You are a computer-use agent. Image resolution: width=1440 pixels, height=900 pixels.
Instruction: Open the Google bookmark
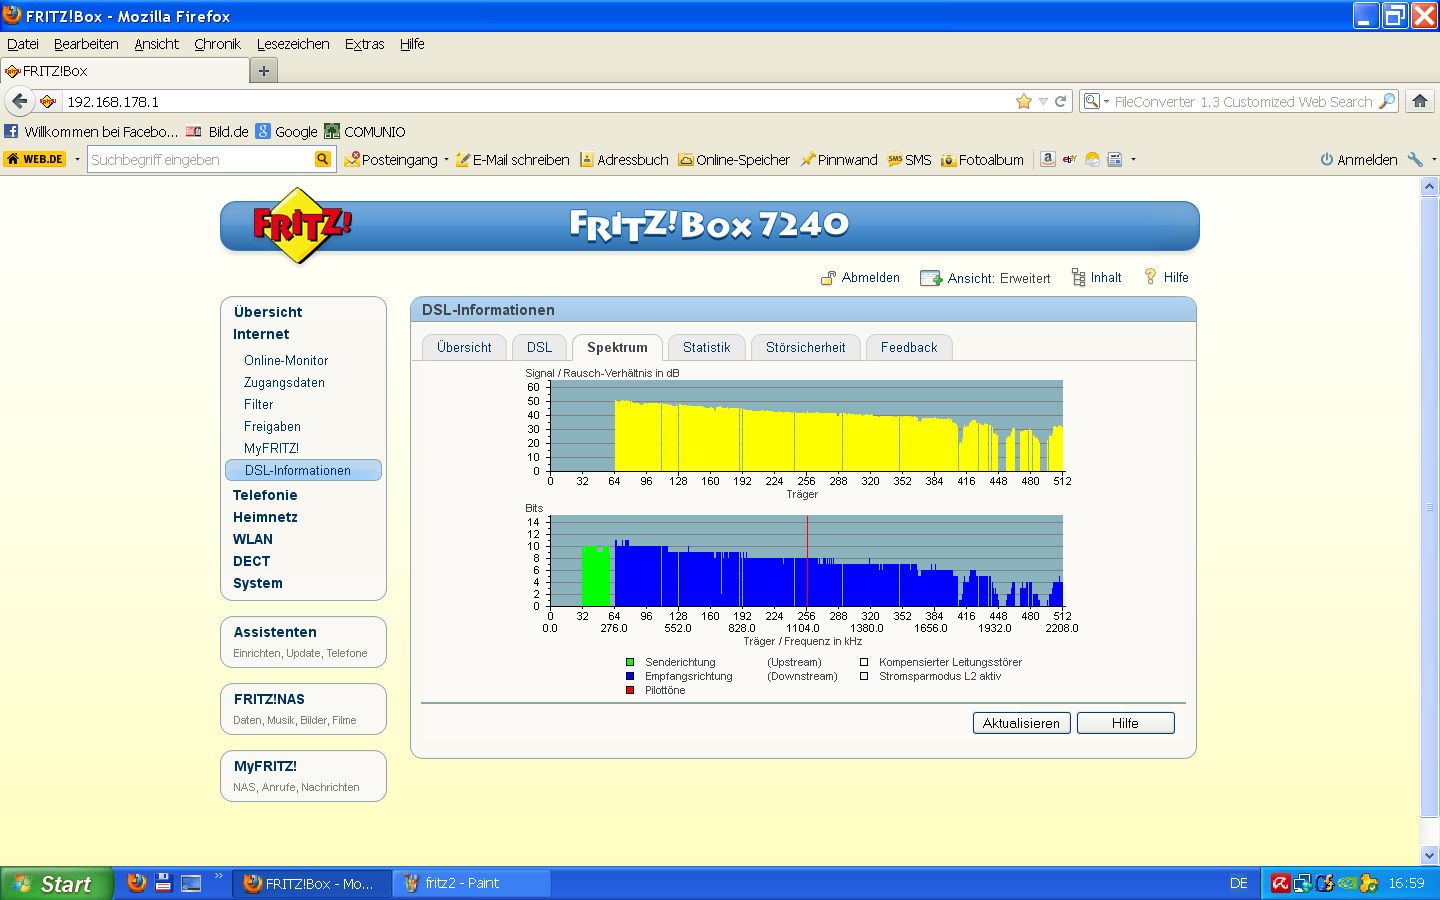pyautogui.click(x=286, y=131)
